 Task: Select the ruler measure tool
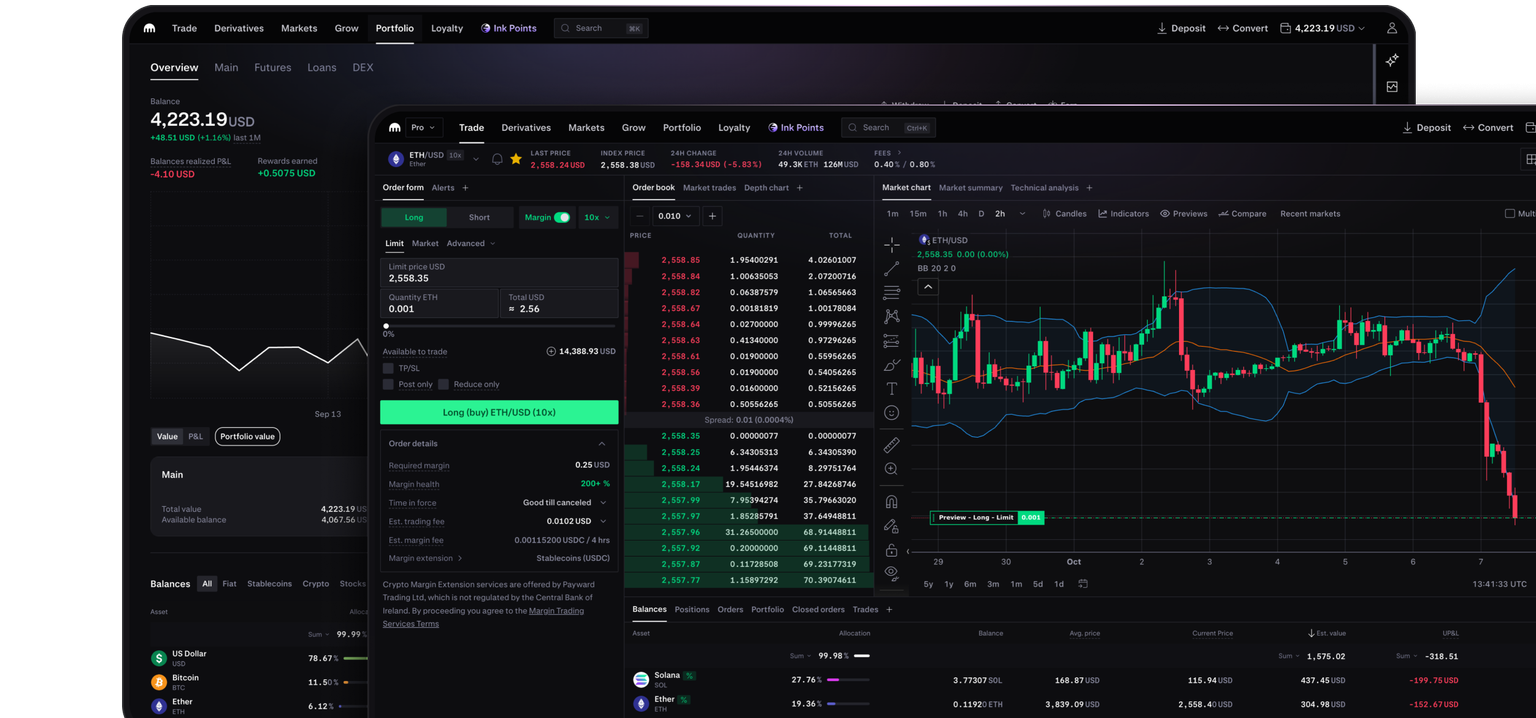[892, 445]
